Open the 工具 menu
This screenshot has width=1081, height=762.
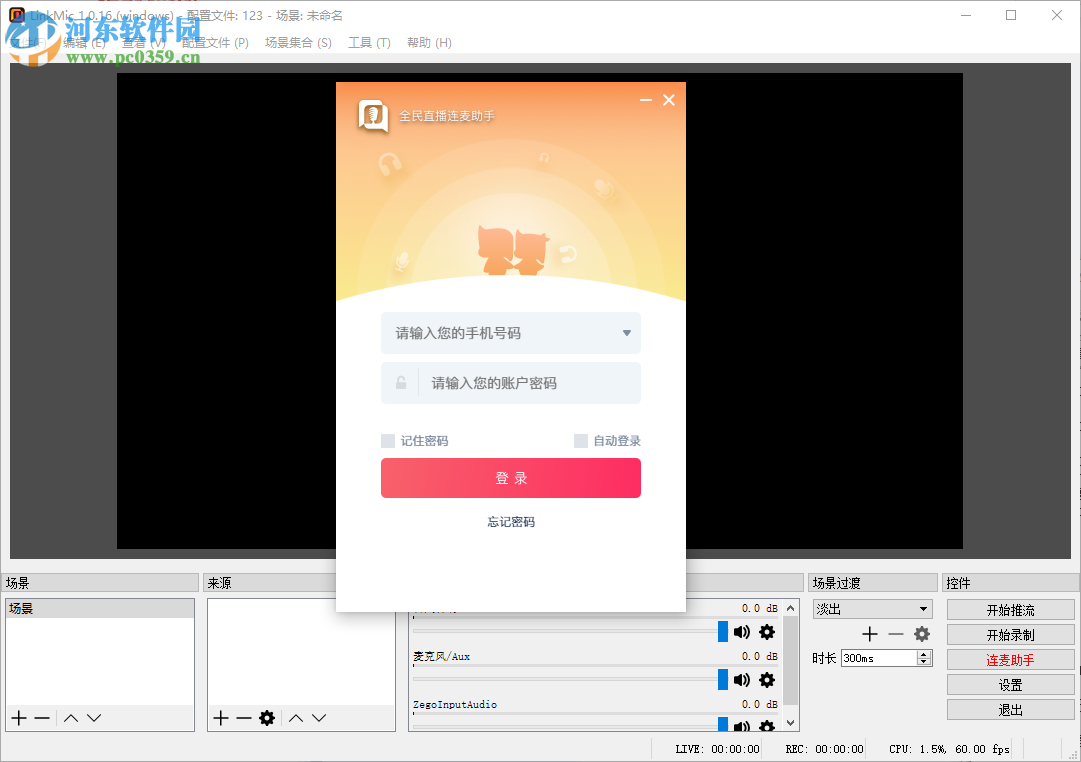click(x=369, y=42)
